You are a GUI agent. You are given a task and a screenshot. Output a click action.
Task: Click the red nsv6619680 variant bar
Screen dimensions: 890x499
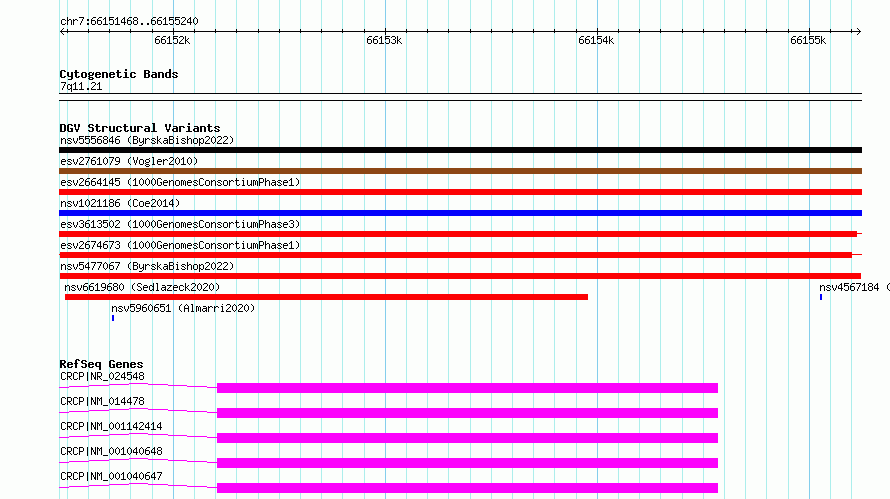tap(326, 297)
